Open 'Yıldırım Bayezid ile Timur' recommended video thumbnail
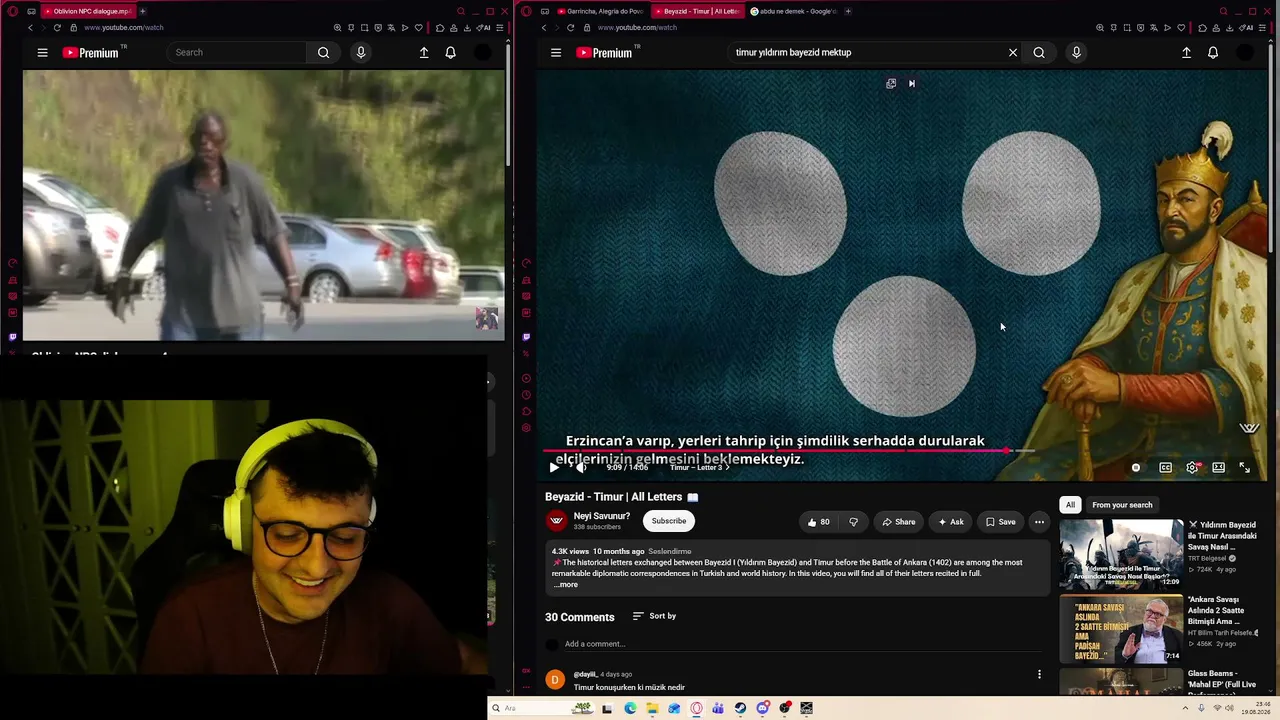Image resolution: width=1280 pixels, height=720 pixels. (x=1121, y=553)
